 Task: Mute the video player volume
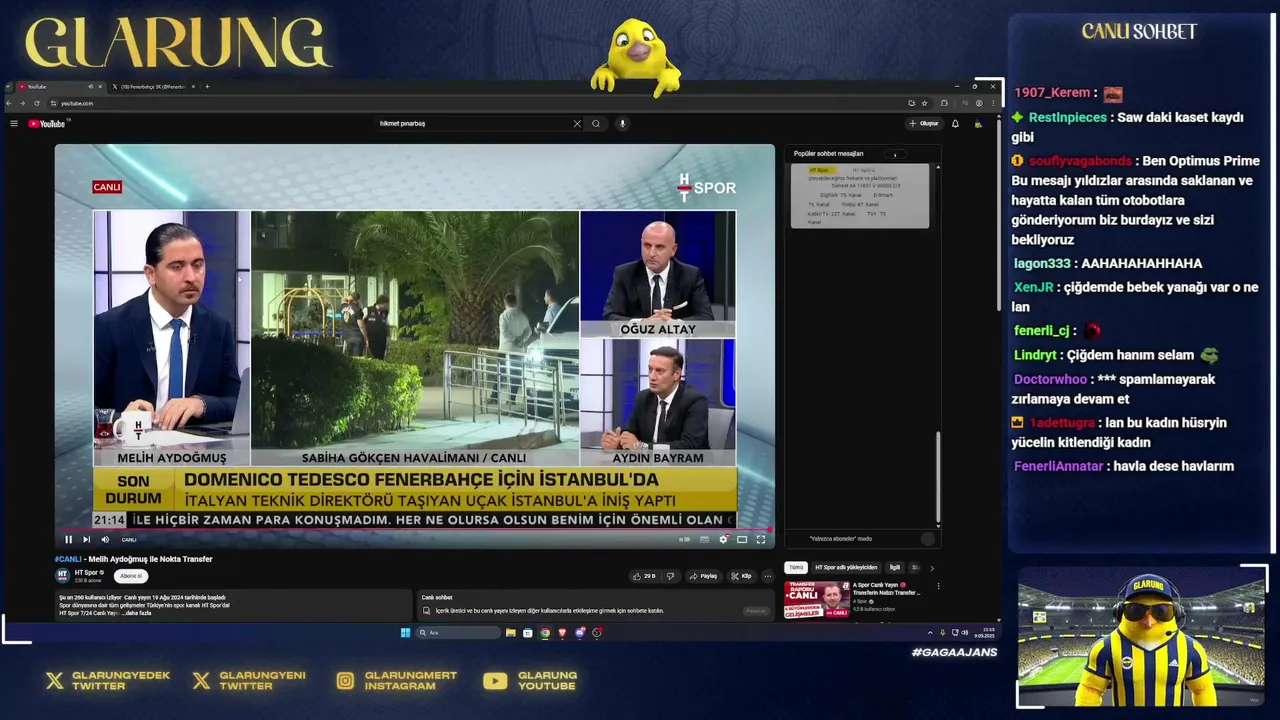click(105, 539)
